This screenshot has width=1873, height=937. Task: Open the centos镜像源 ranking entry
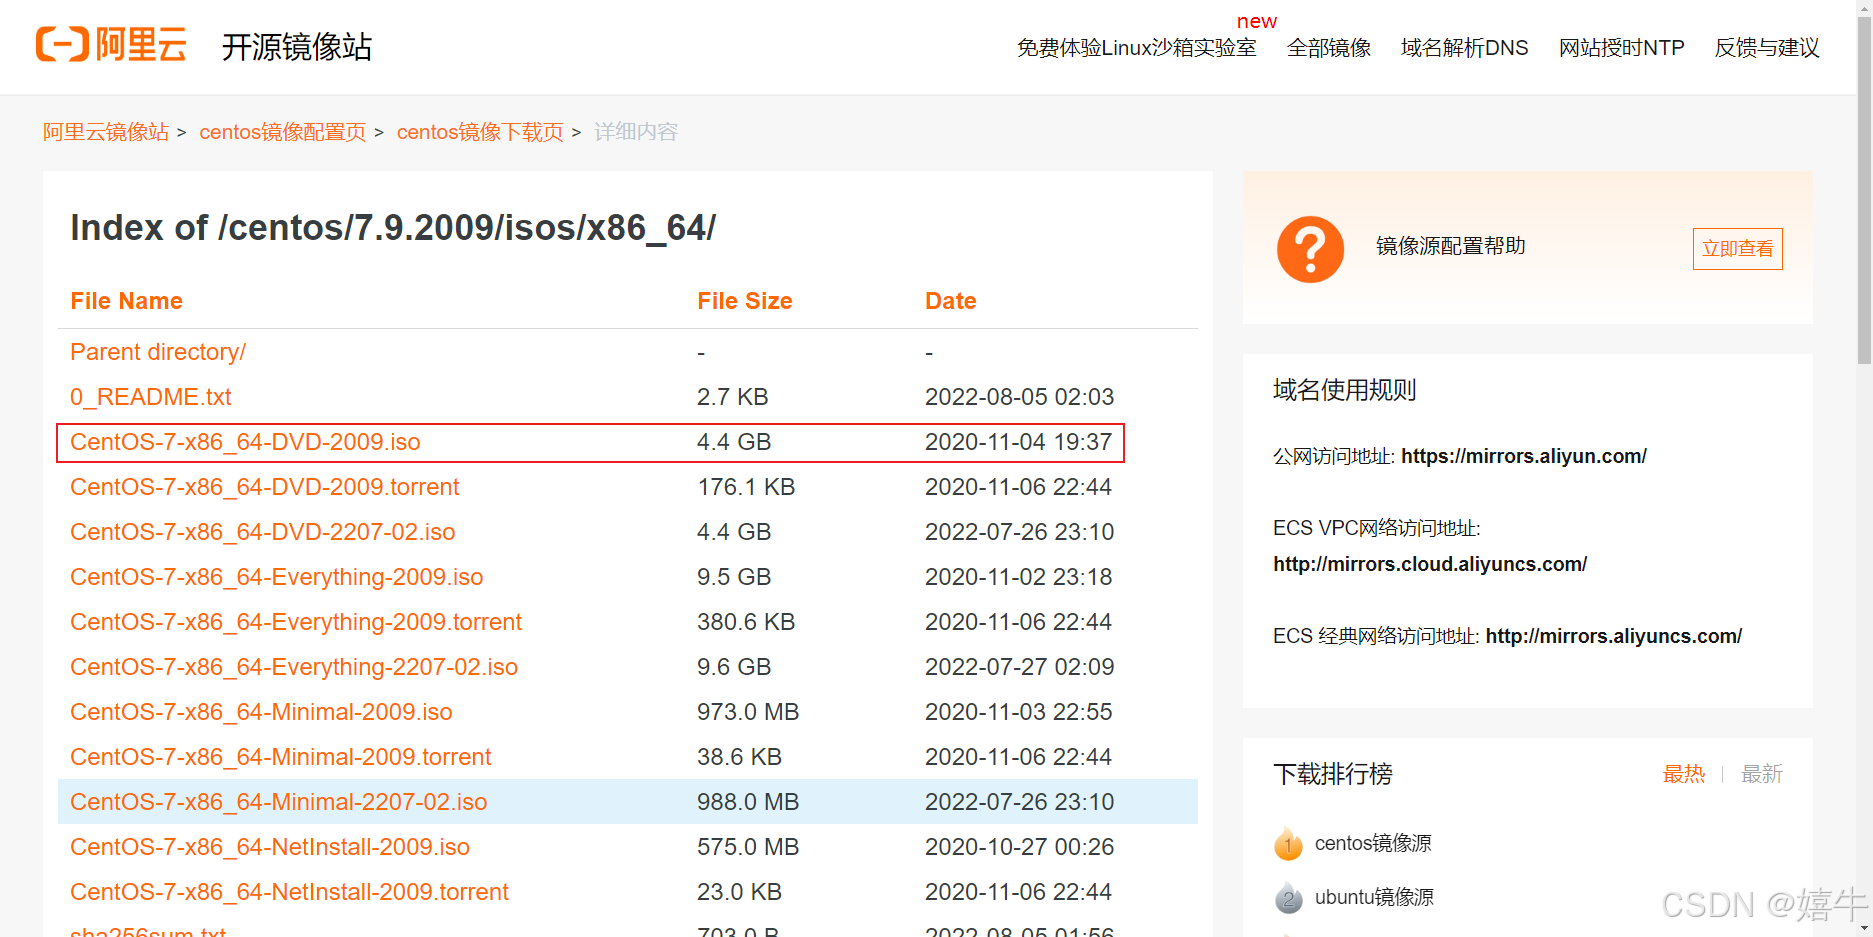point(1373,843)
